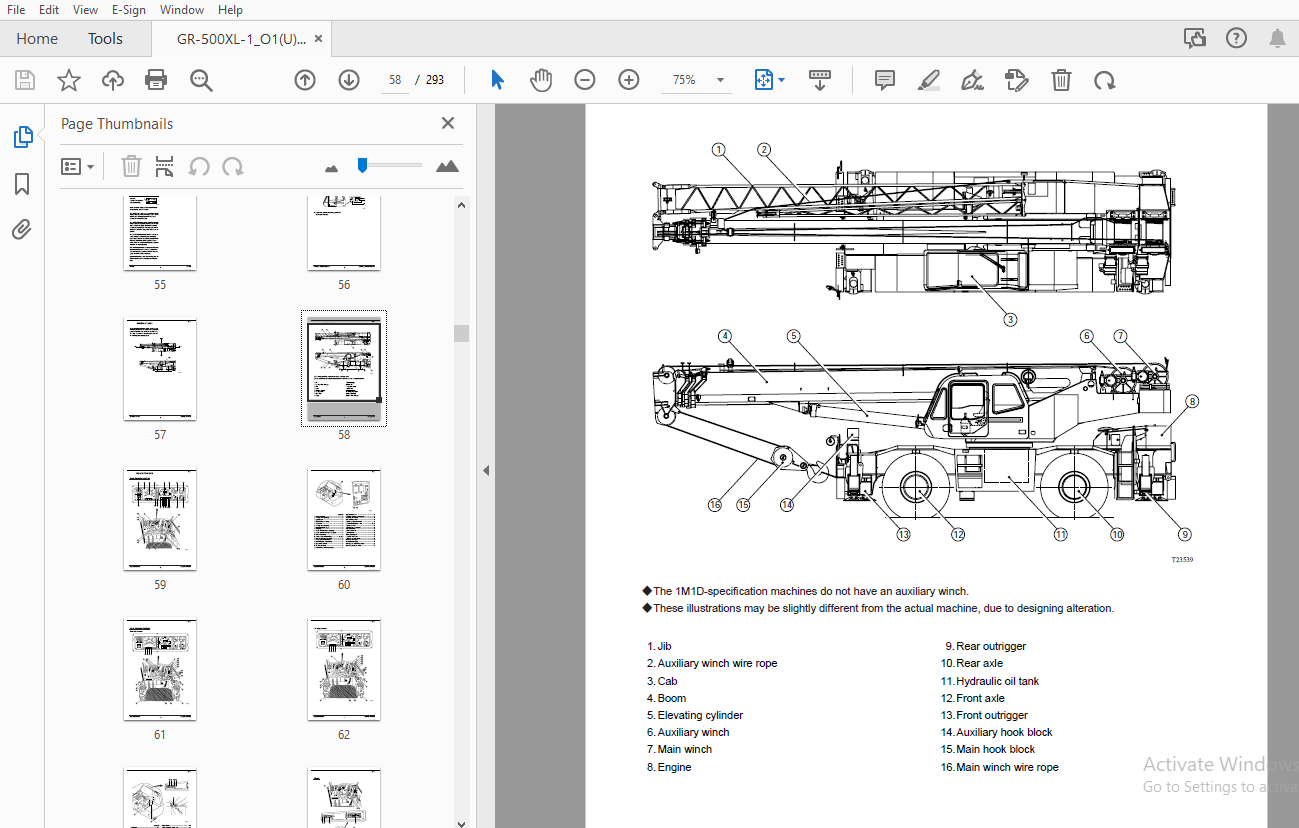
Task: Activate the Hand pan tool
Action: [541, 80]
